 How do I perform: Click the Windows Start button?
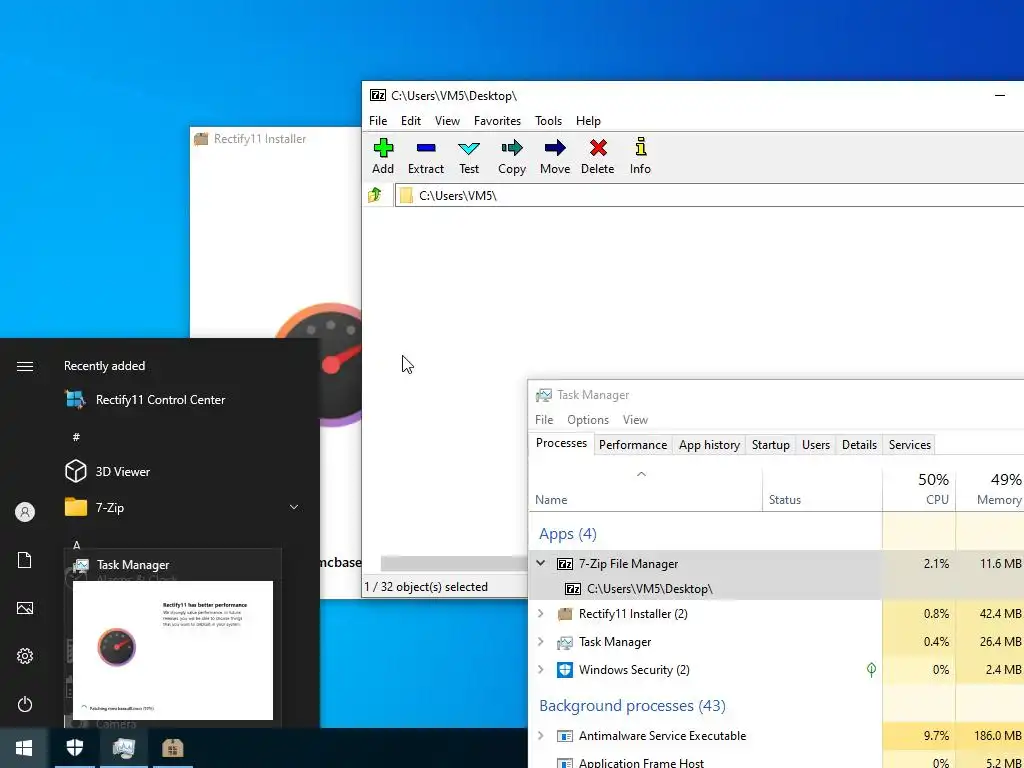(24, 748)
